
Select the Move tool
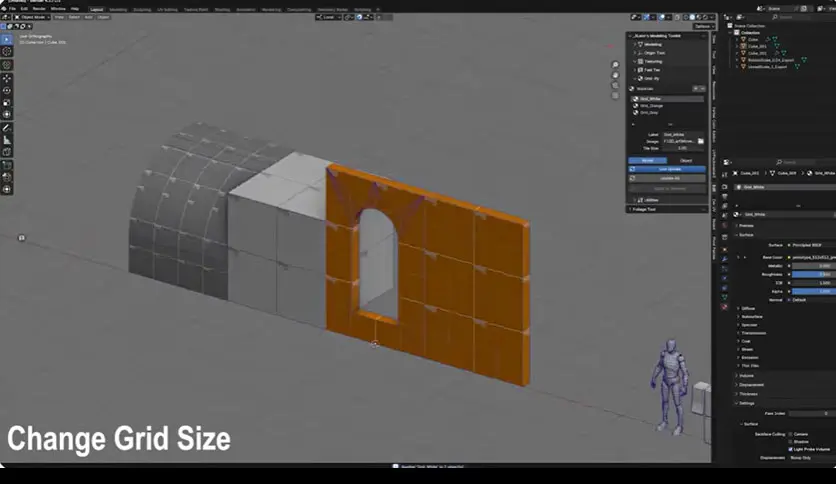pyautogui.click(x=7, y=78)
